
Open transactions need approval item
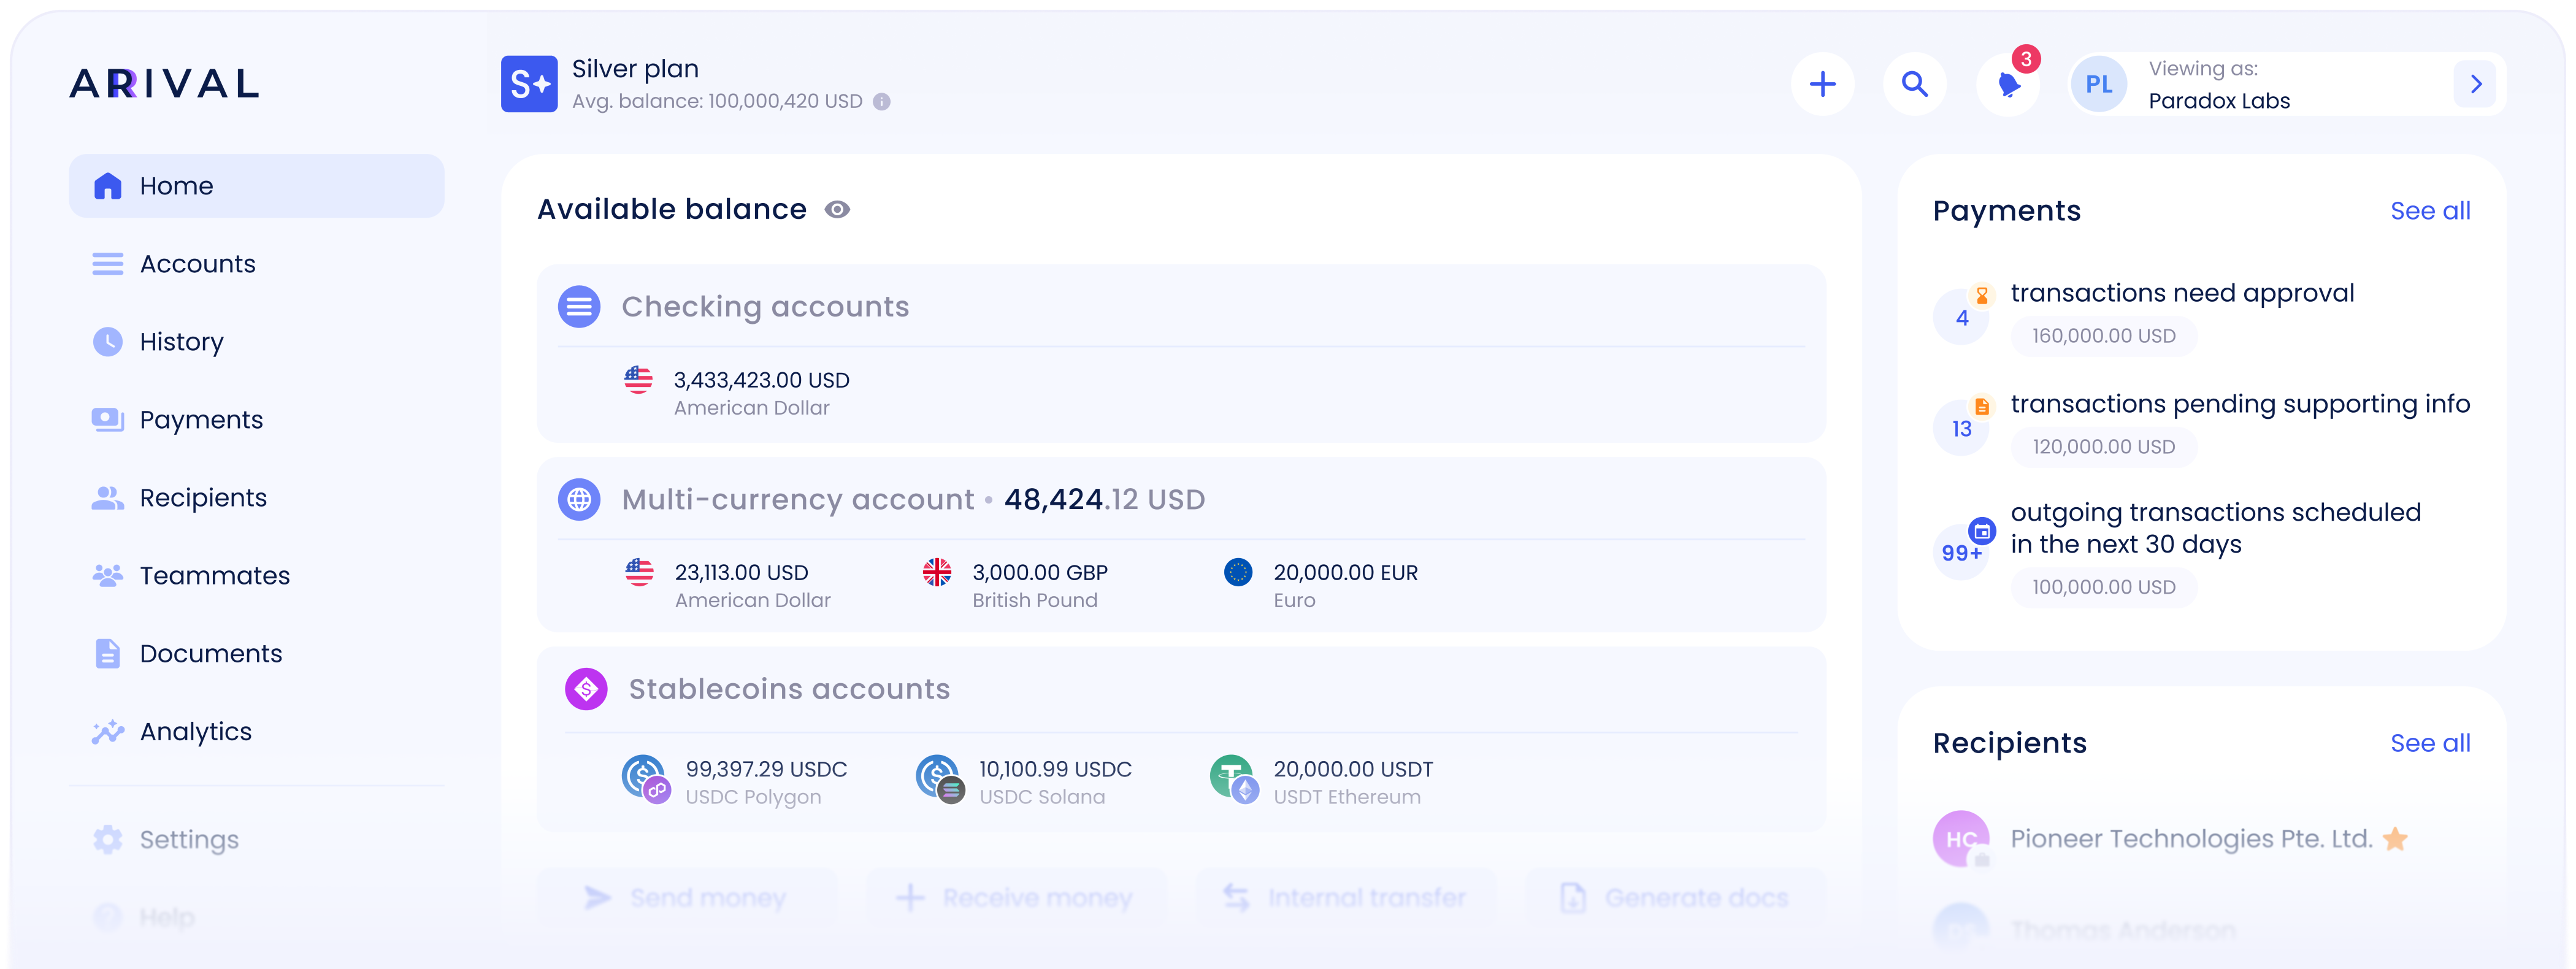2181,294
